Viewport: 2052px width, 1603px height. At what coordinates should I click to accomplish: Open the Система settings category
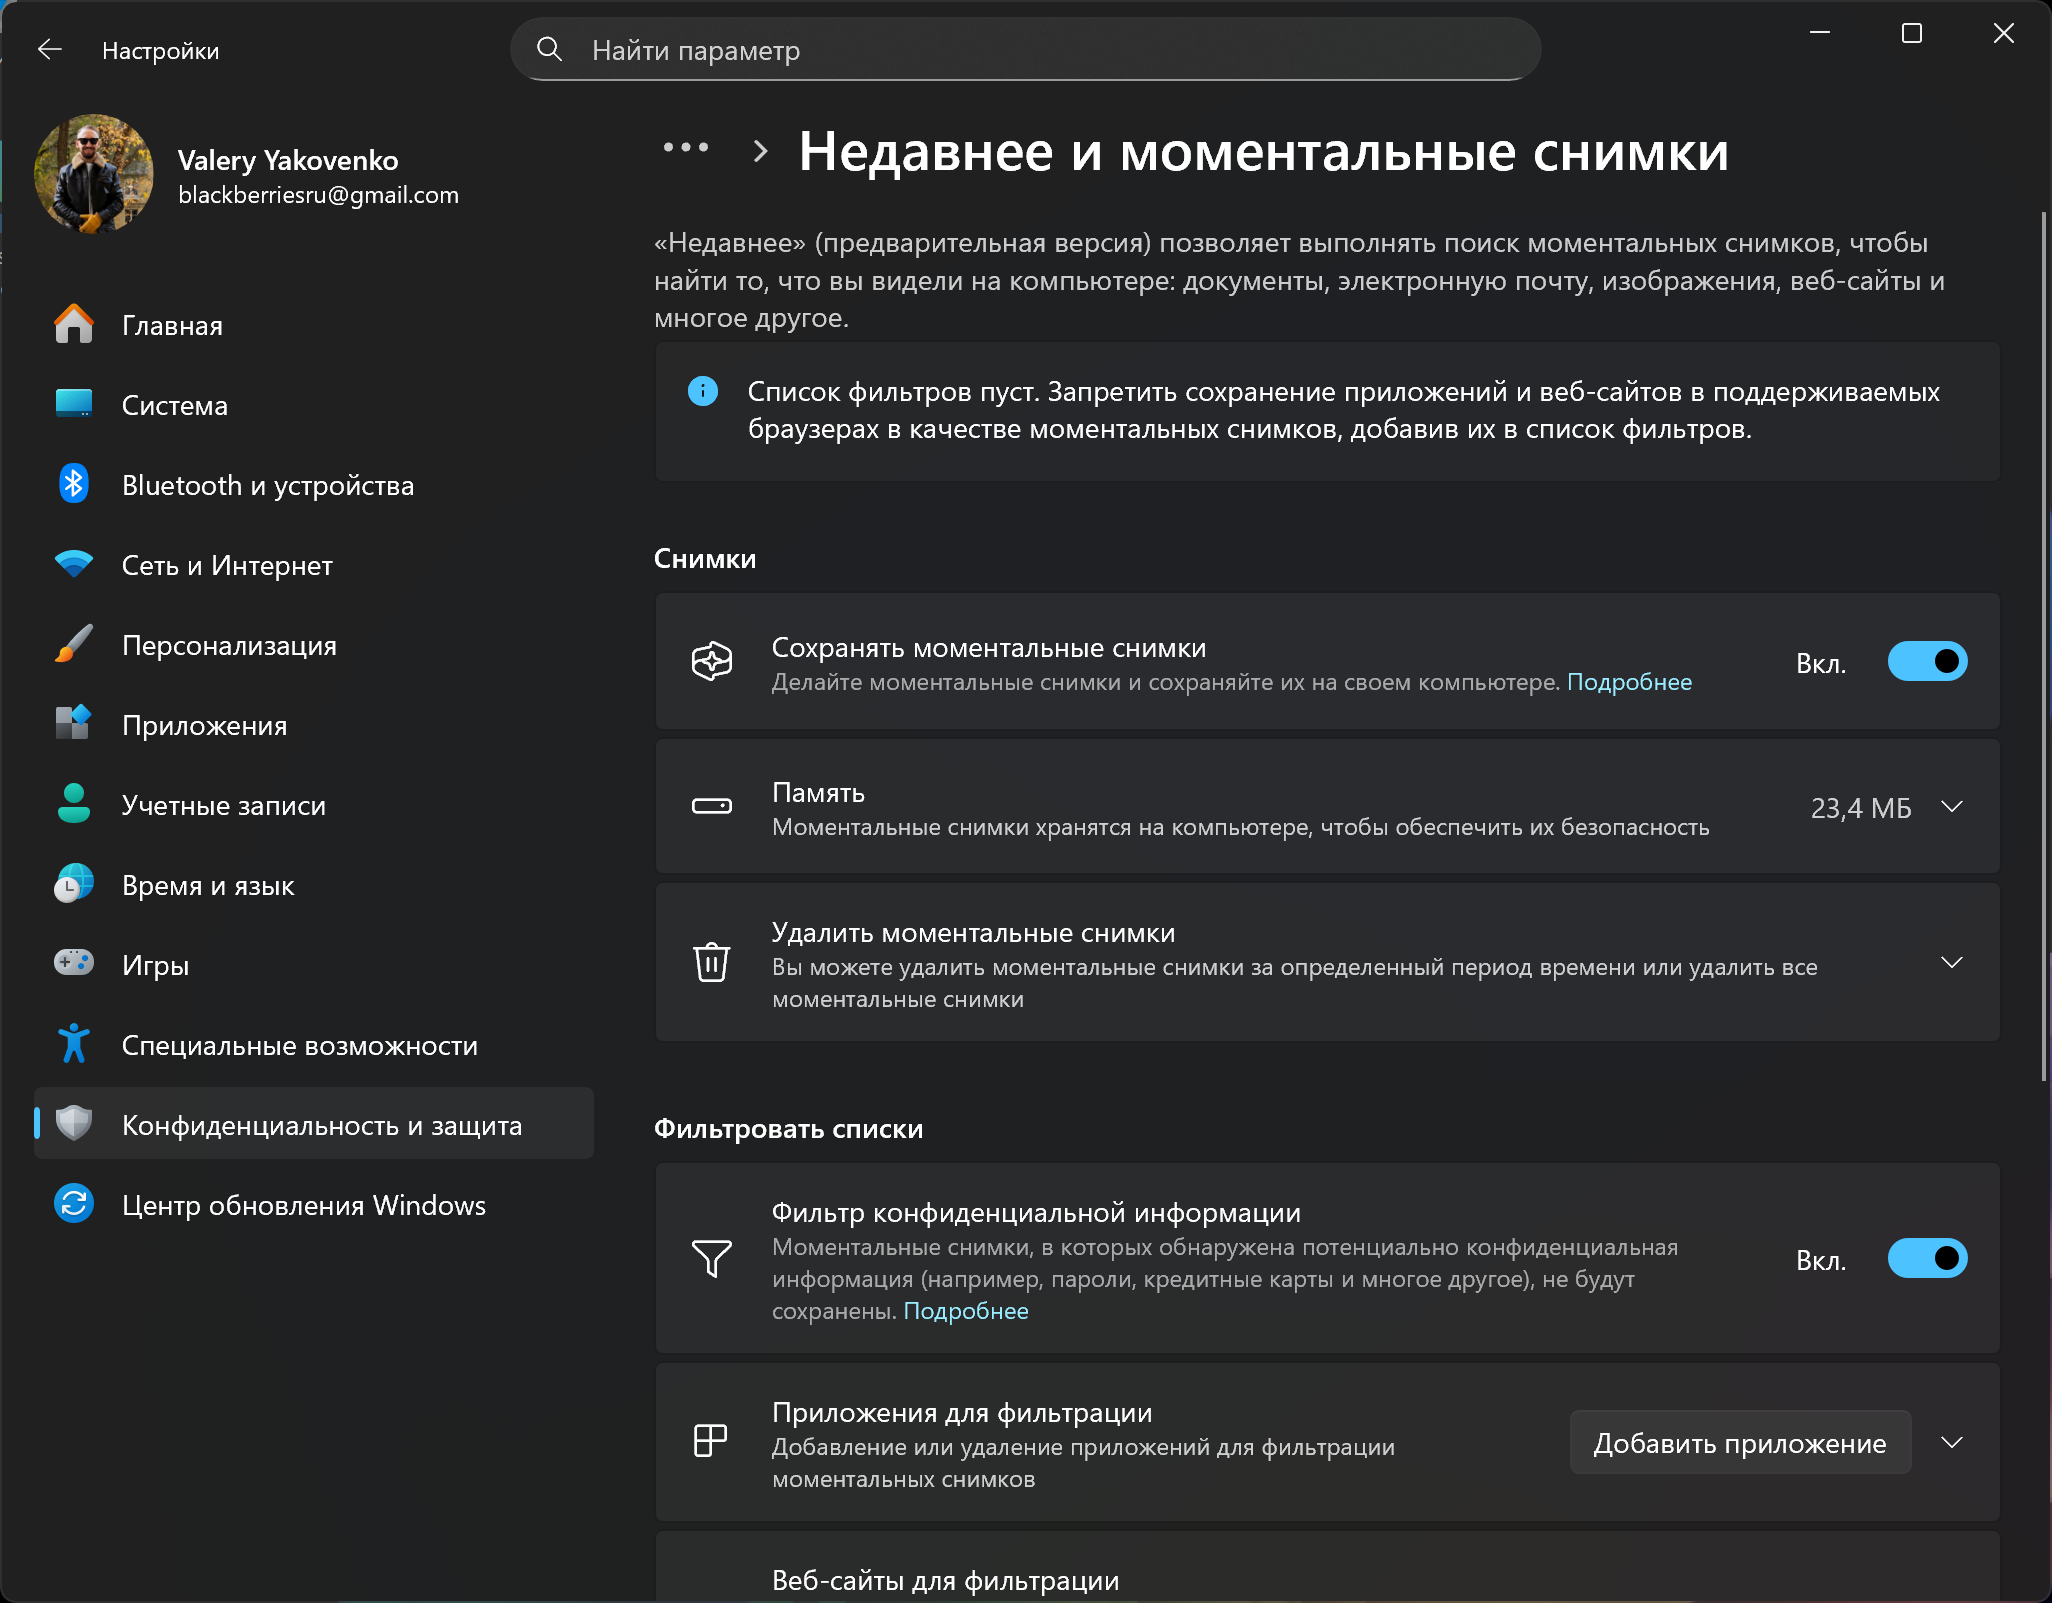pyautogui.click(x=175, y=406)
